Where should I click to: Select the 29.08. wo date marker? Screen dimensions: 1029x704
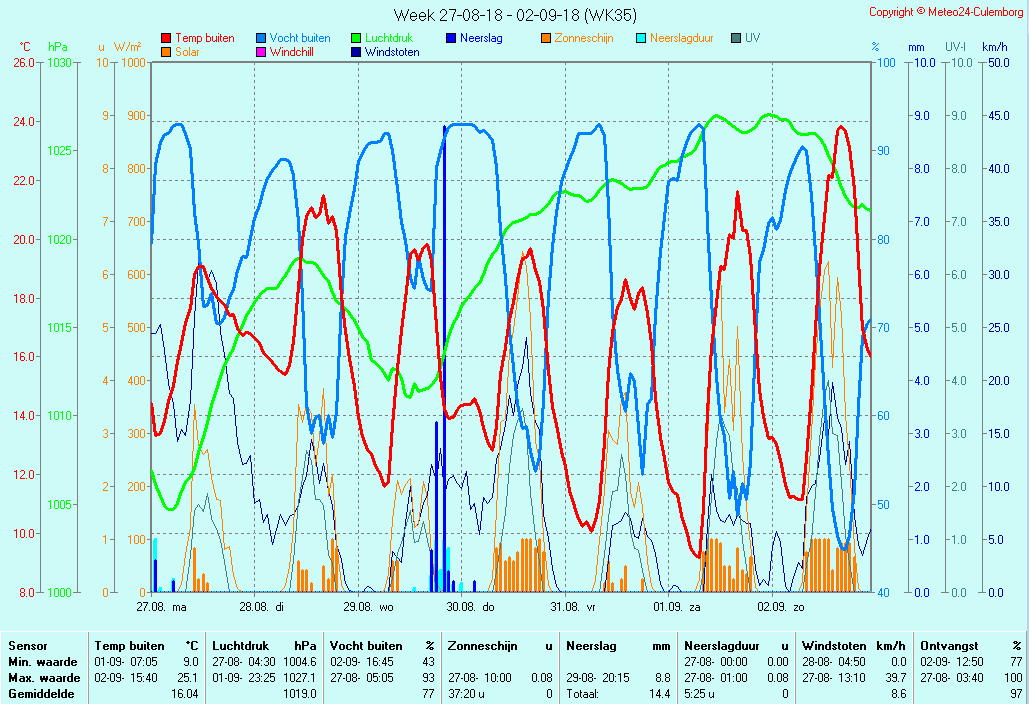[x=368, y=606]
